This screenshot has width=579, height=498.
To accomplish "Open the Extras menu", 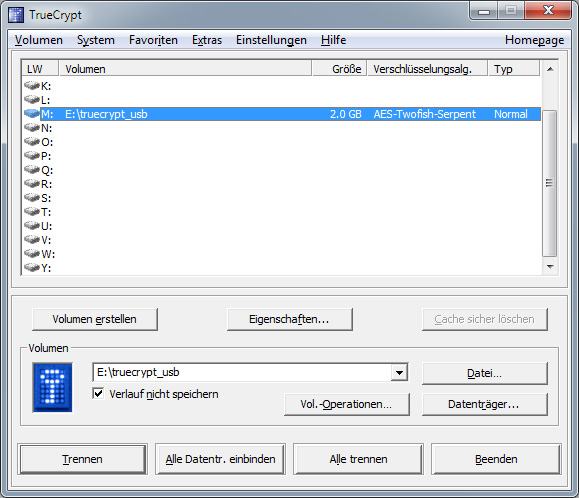I will point(207,40).
